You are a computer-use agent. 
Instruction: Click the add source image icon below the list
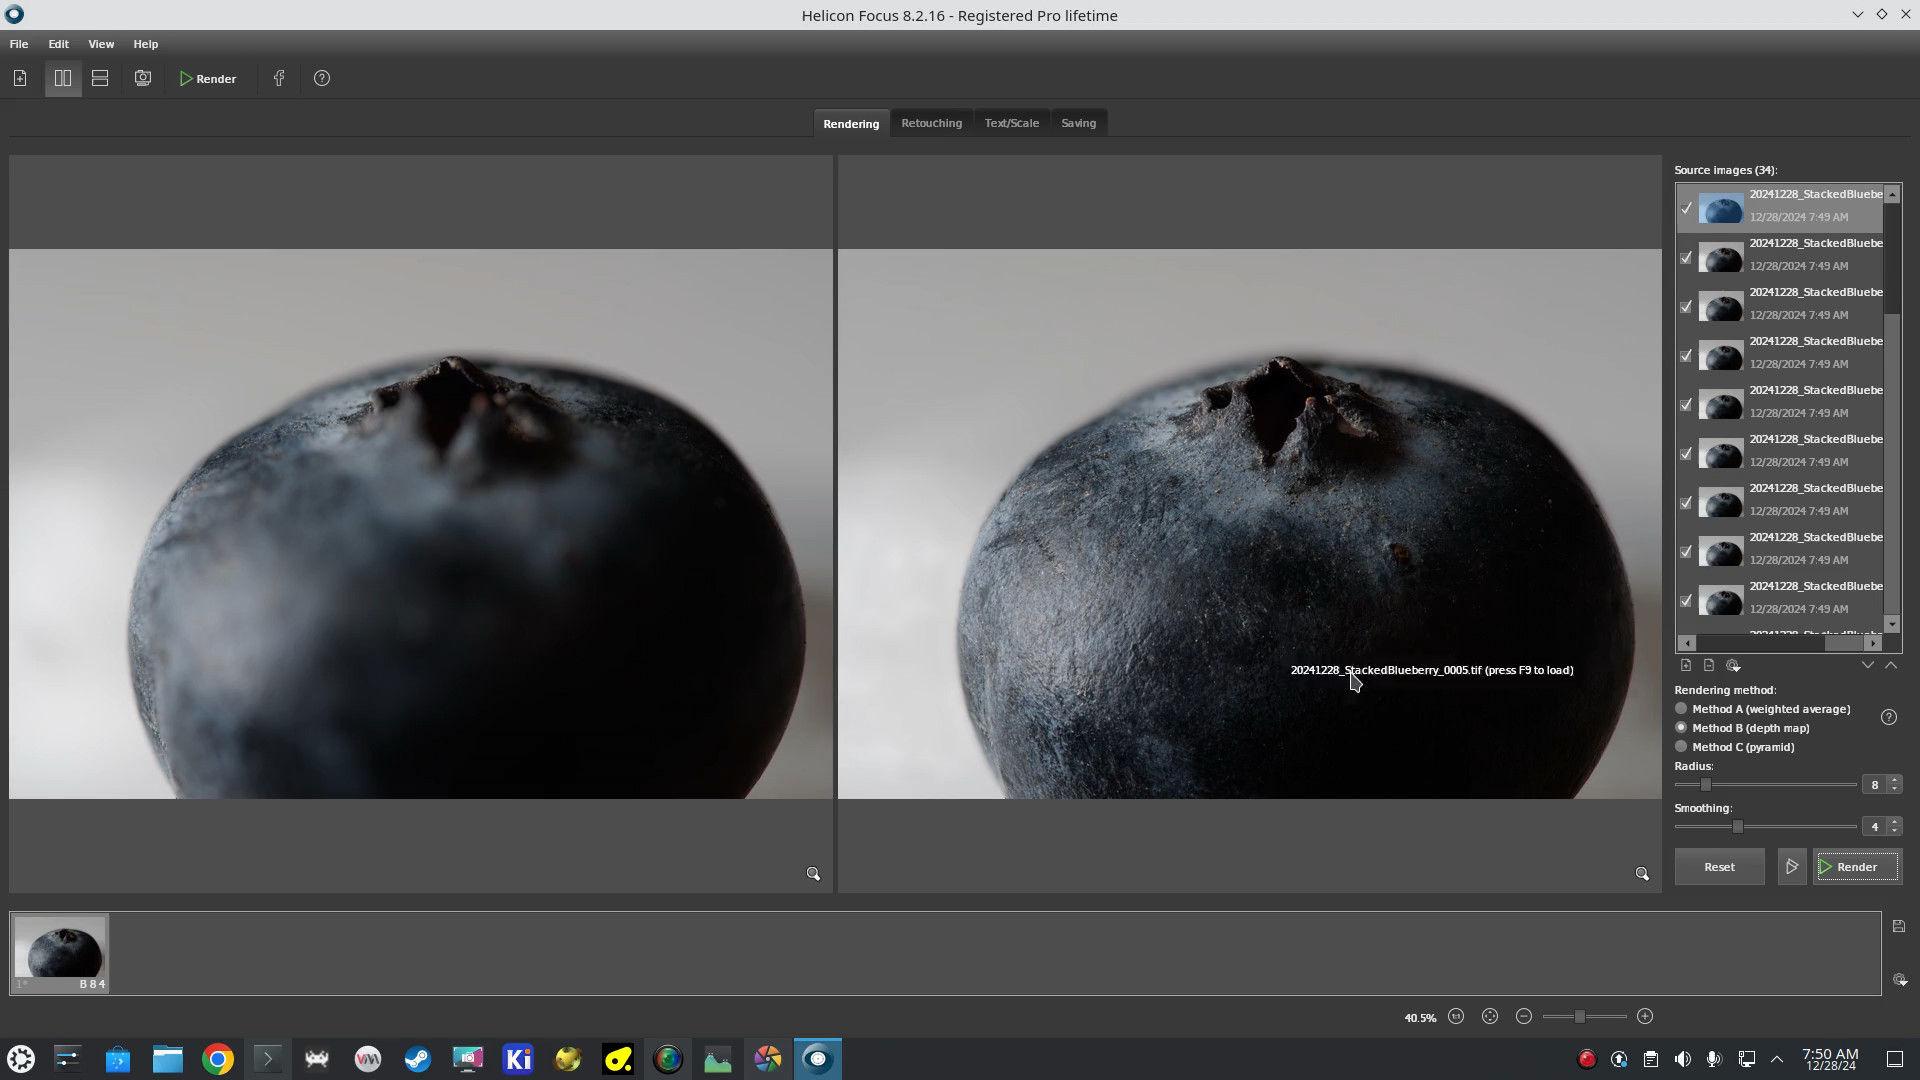[x=1686, y=666]
